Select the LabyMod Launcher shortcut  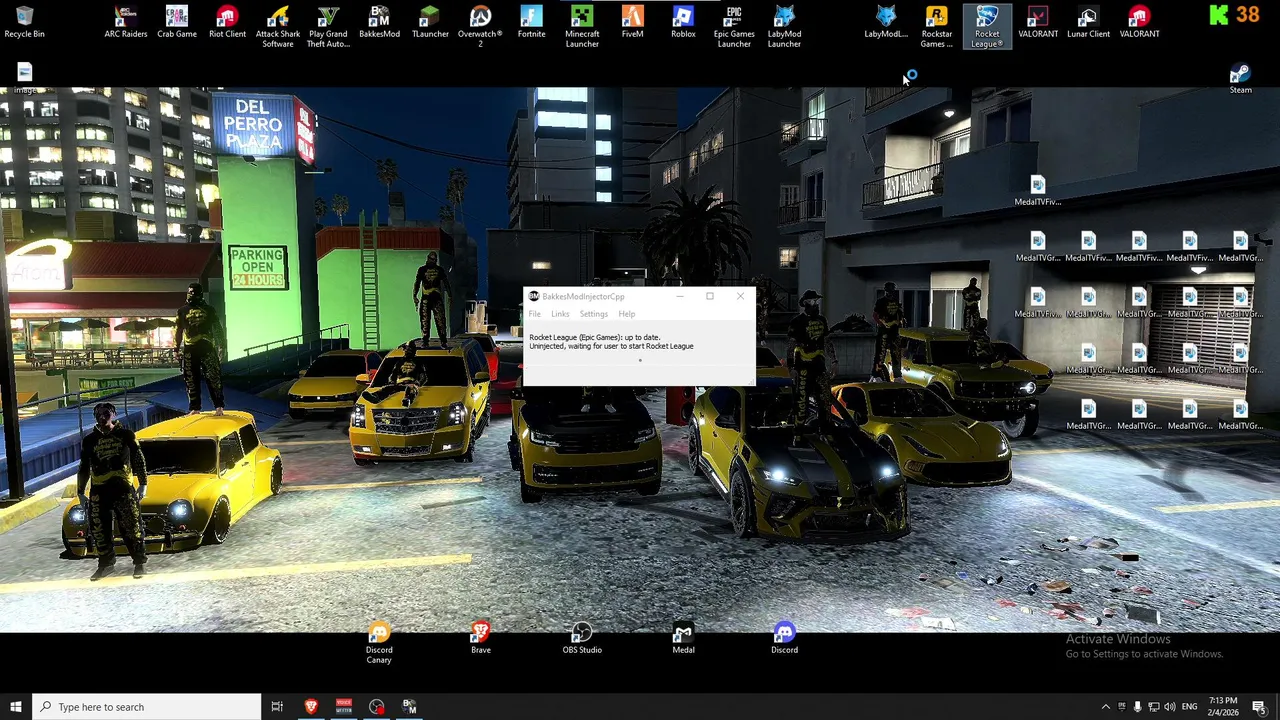pyautogui.click(x=784, y=27)
